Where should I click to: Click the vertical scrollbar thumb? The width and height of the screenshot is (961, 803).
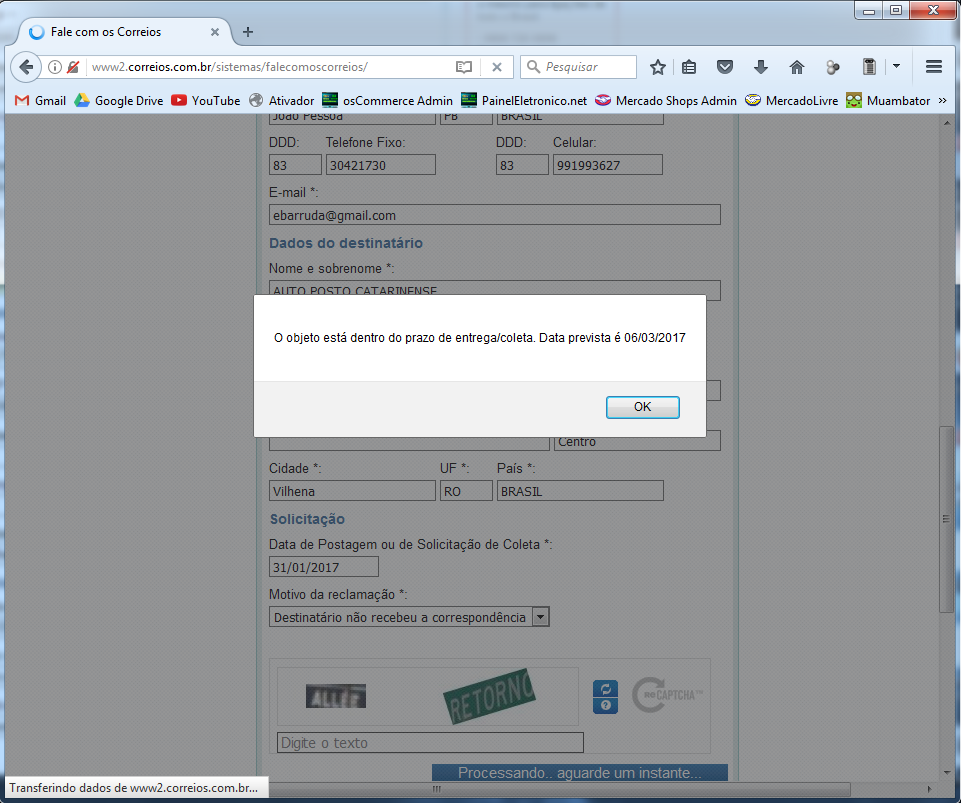[x=947, y=519]
